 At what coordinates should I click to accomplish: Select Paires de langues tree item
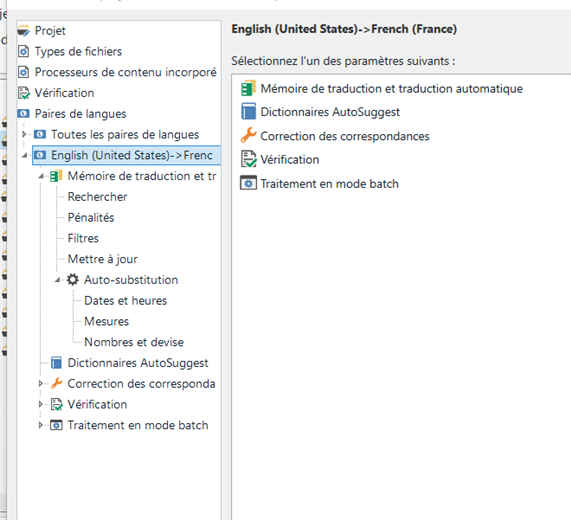tap(80, 114)
